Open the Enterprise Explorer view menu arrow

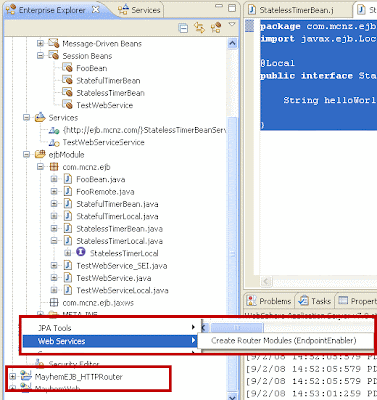[x=232, y=24]
